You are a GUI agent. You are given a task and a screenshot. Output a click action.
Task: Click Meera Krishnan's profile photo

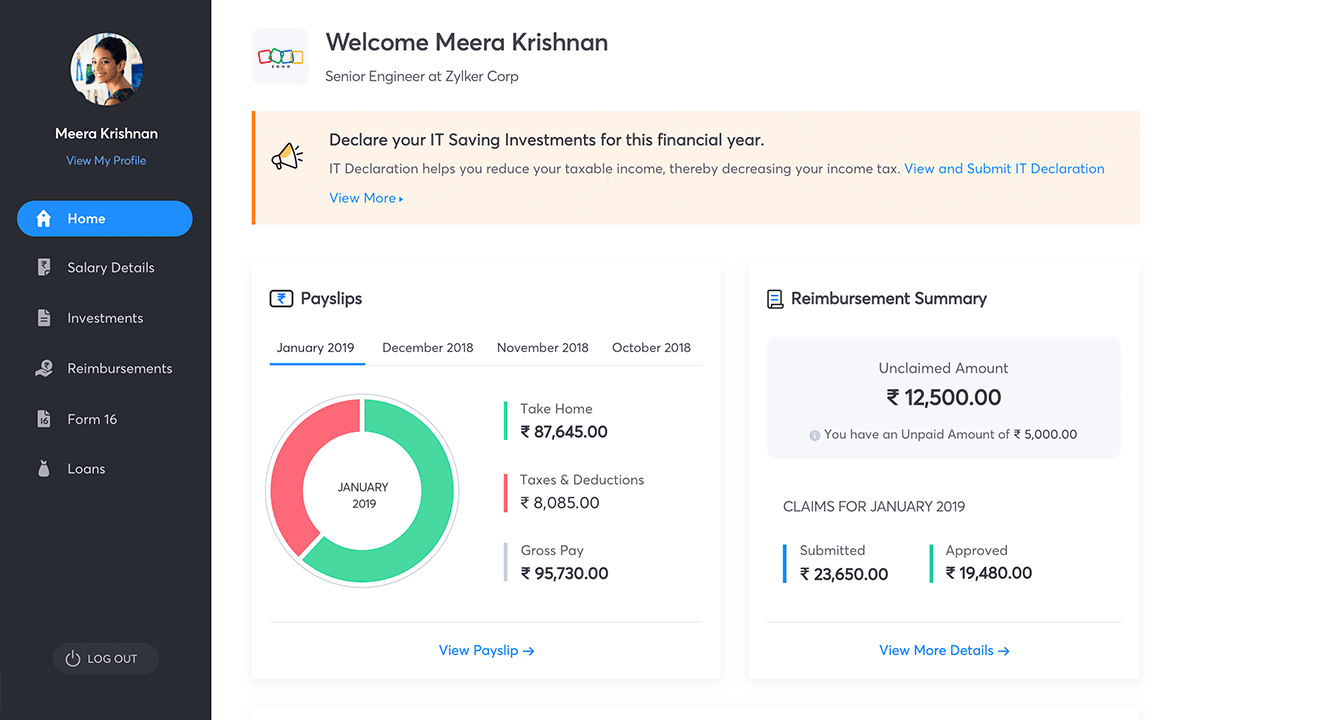coord(107,69)
